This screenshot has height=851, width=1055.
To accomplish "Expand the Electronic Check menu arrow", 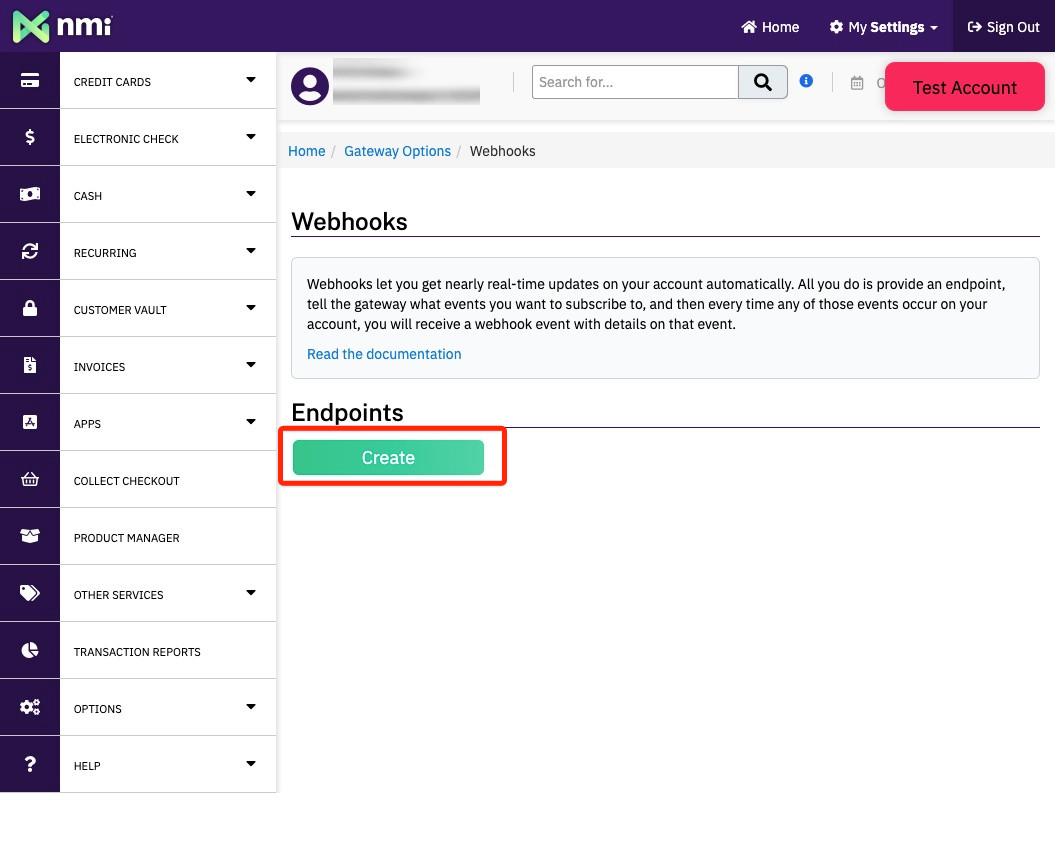I will point(251,137).
